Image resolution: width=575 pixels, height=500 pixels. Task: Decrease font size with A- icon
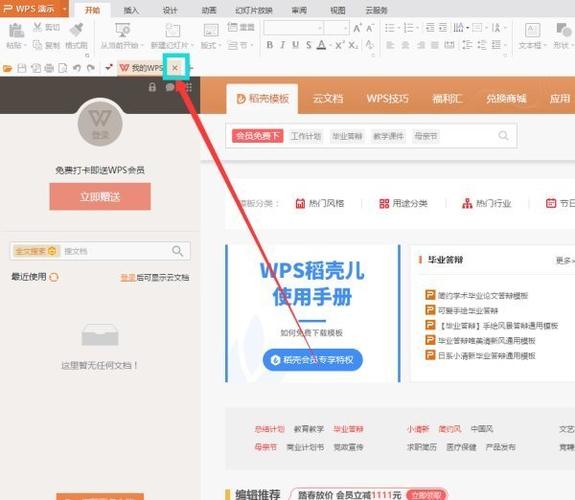(370, 28)
